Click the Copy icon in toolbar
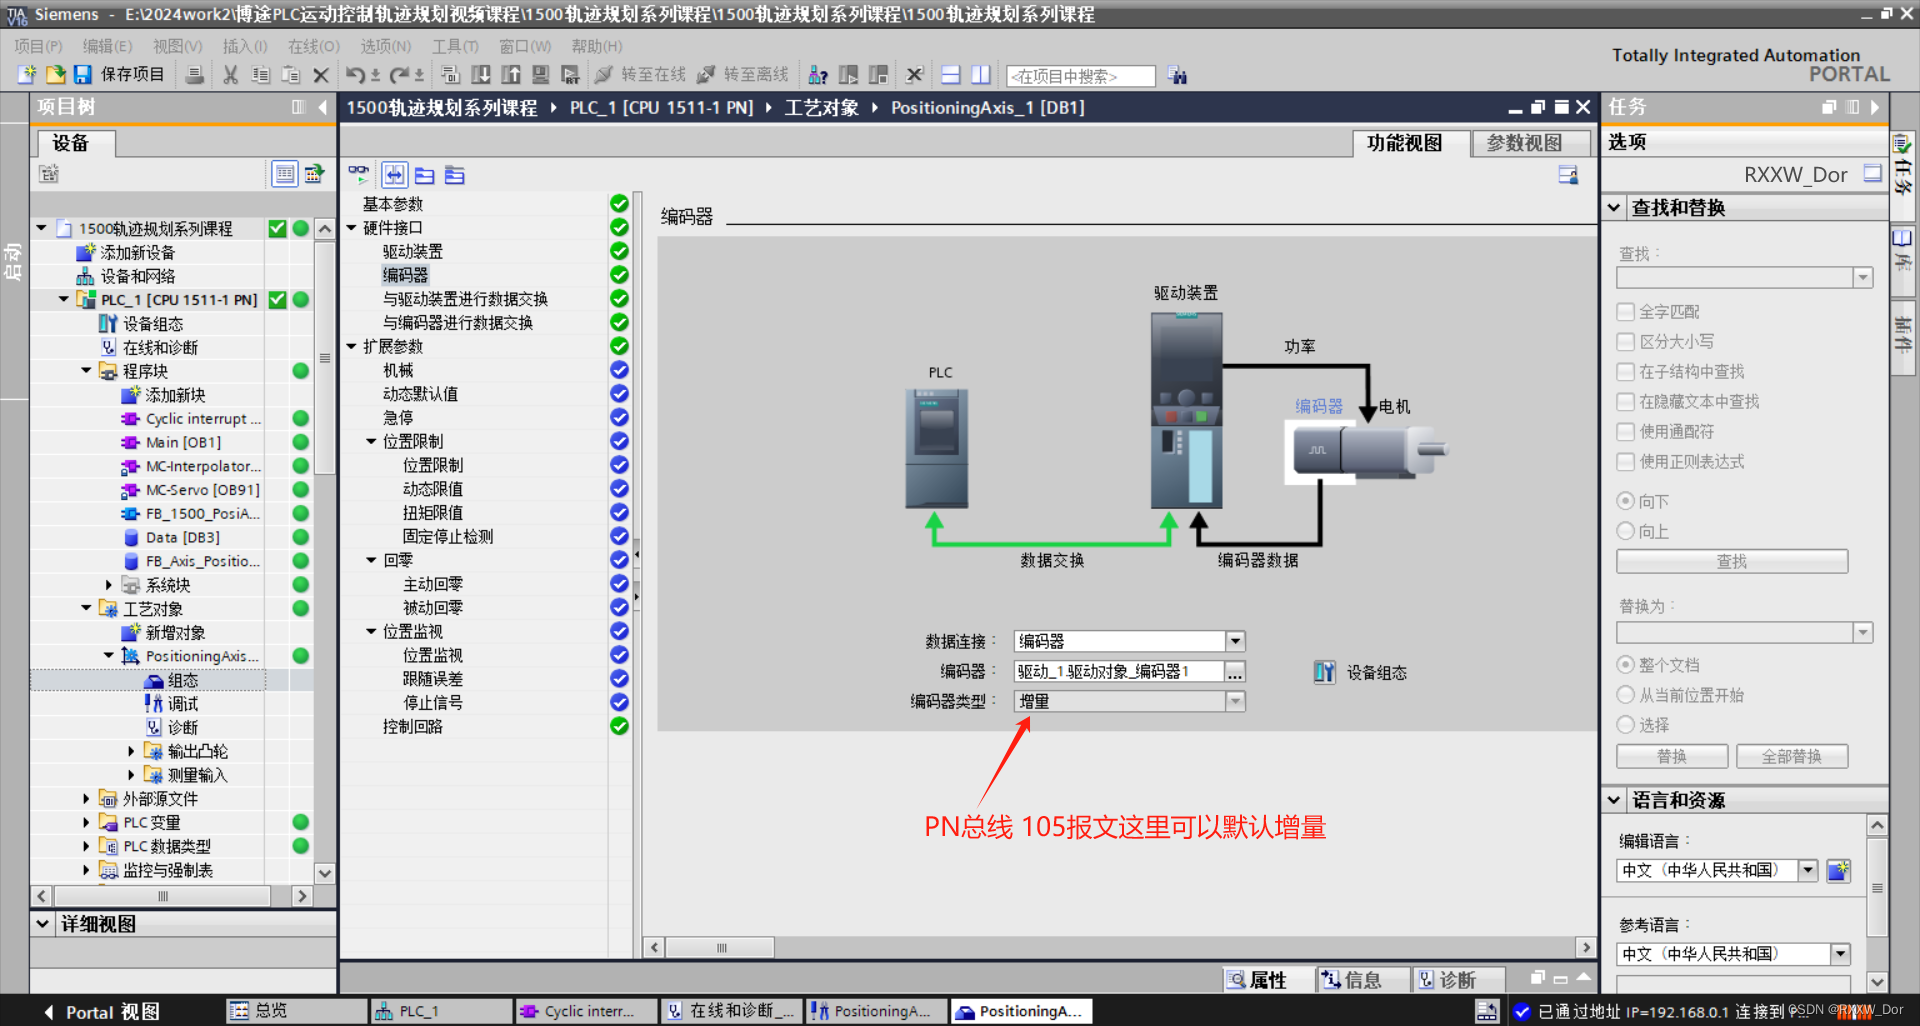This screenshot has height=1026, width=1920. pos(261,75)
